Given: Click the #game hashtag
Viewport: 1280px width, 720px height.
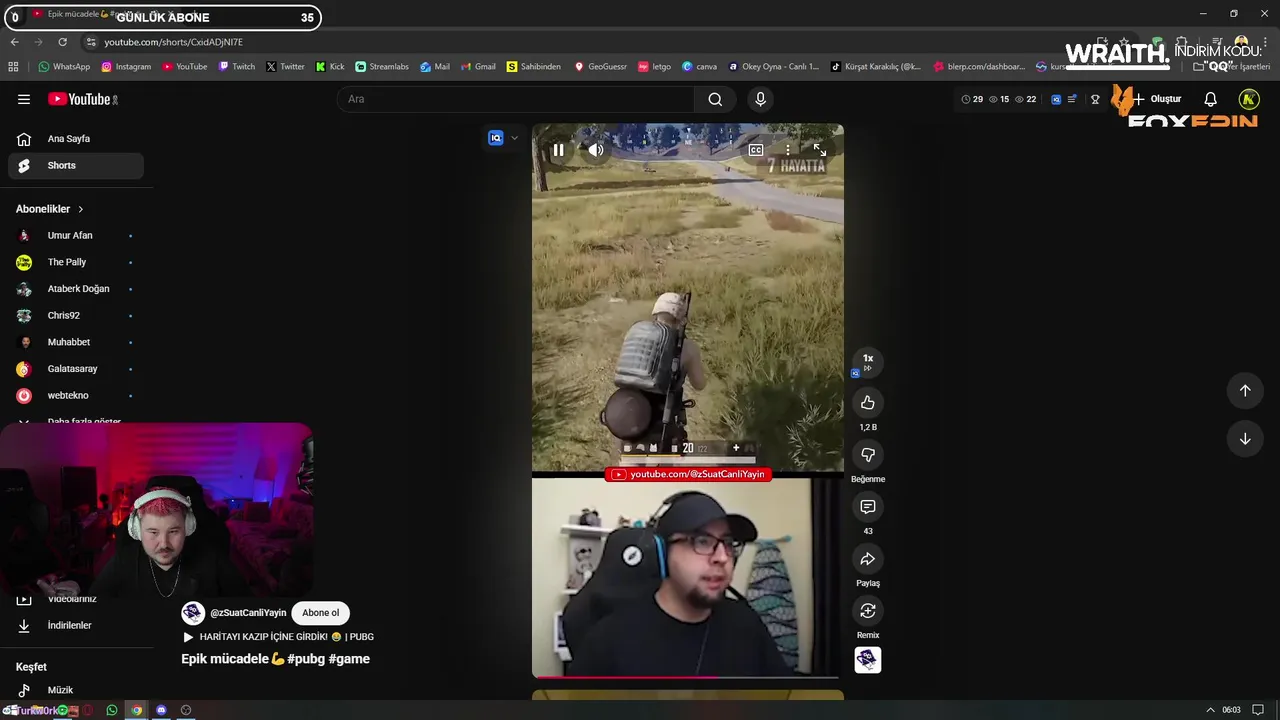Looking at the screenshot, I should [x=349, y=659].
